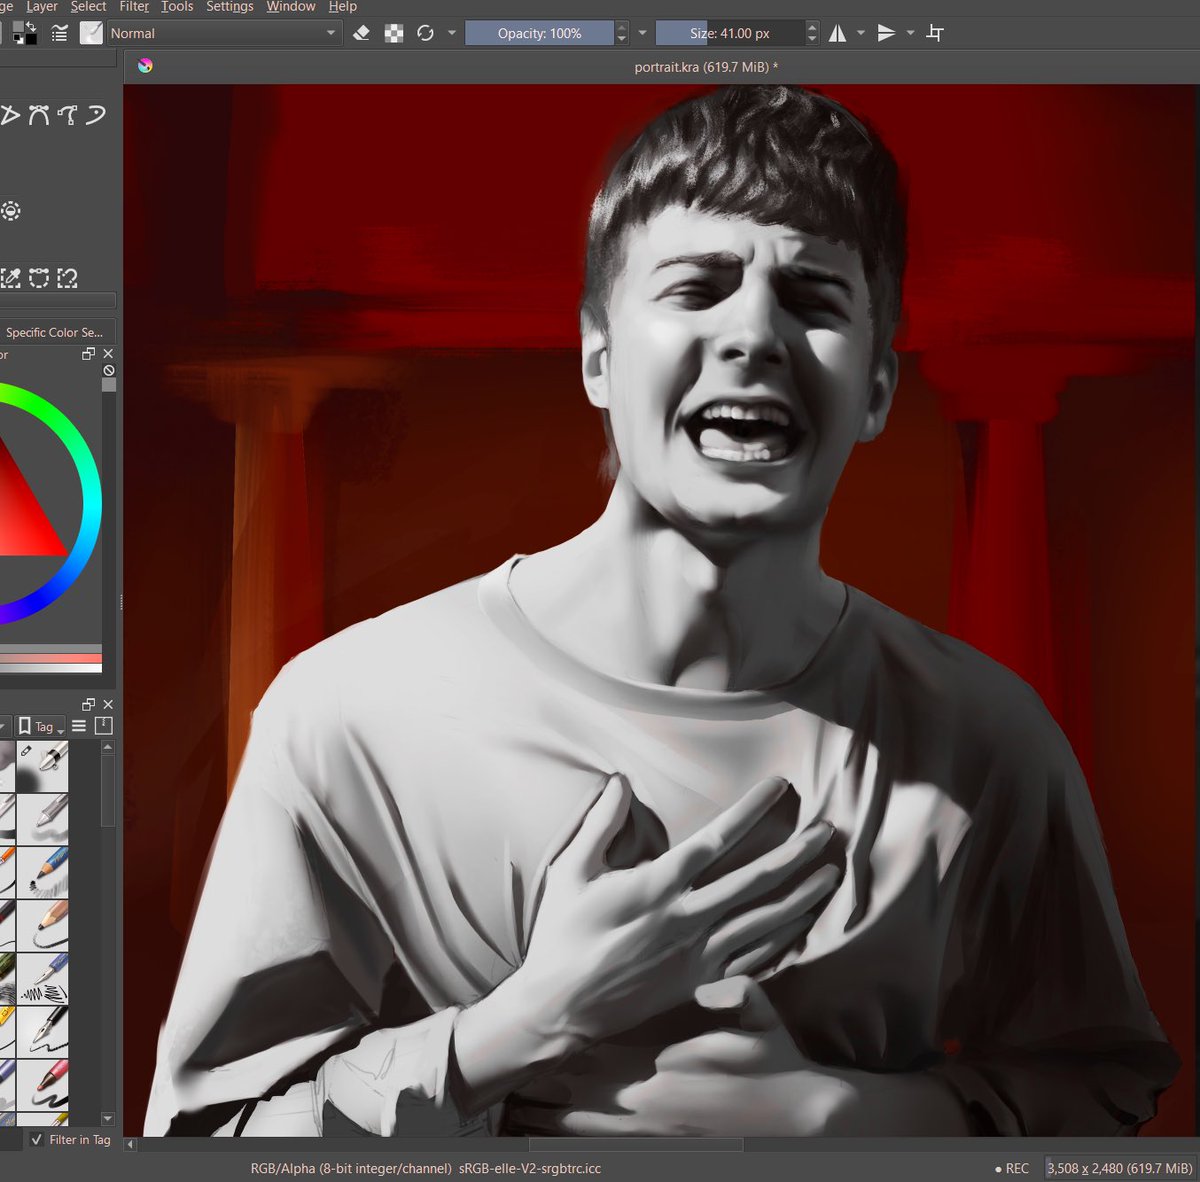This screenshot has width=1200, height=1182.
Task: Float the color selector docker
Action: 89,354
